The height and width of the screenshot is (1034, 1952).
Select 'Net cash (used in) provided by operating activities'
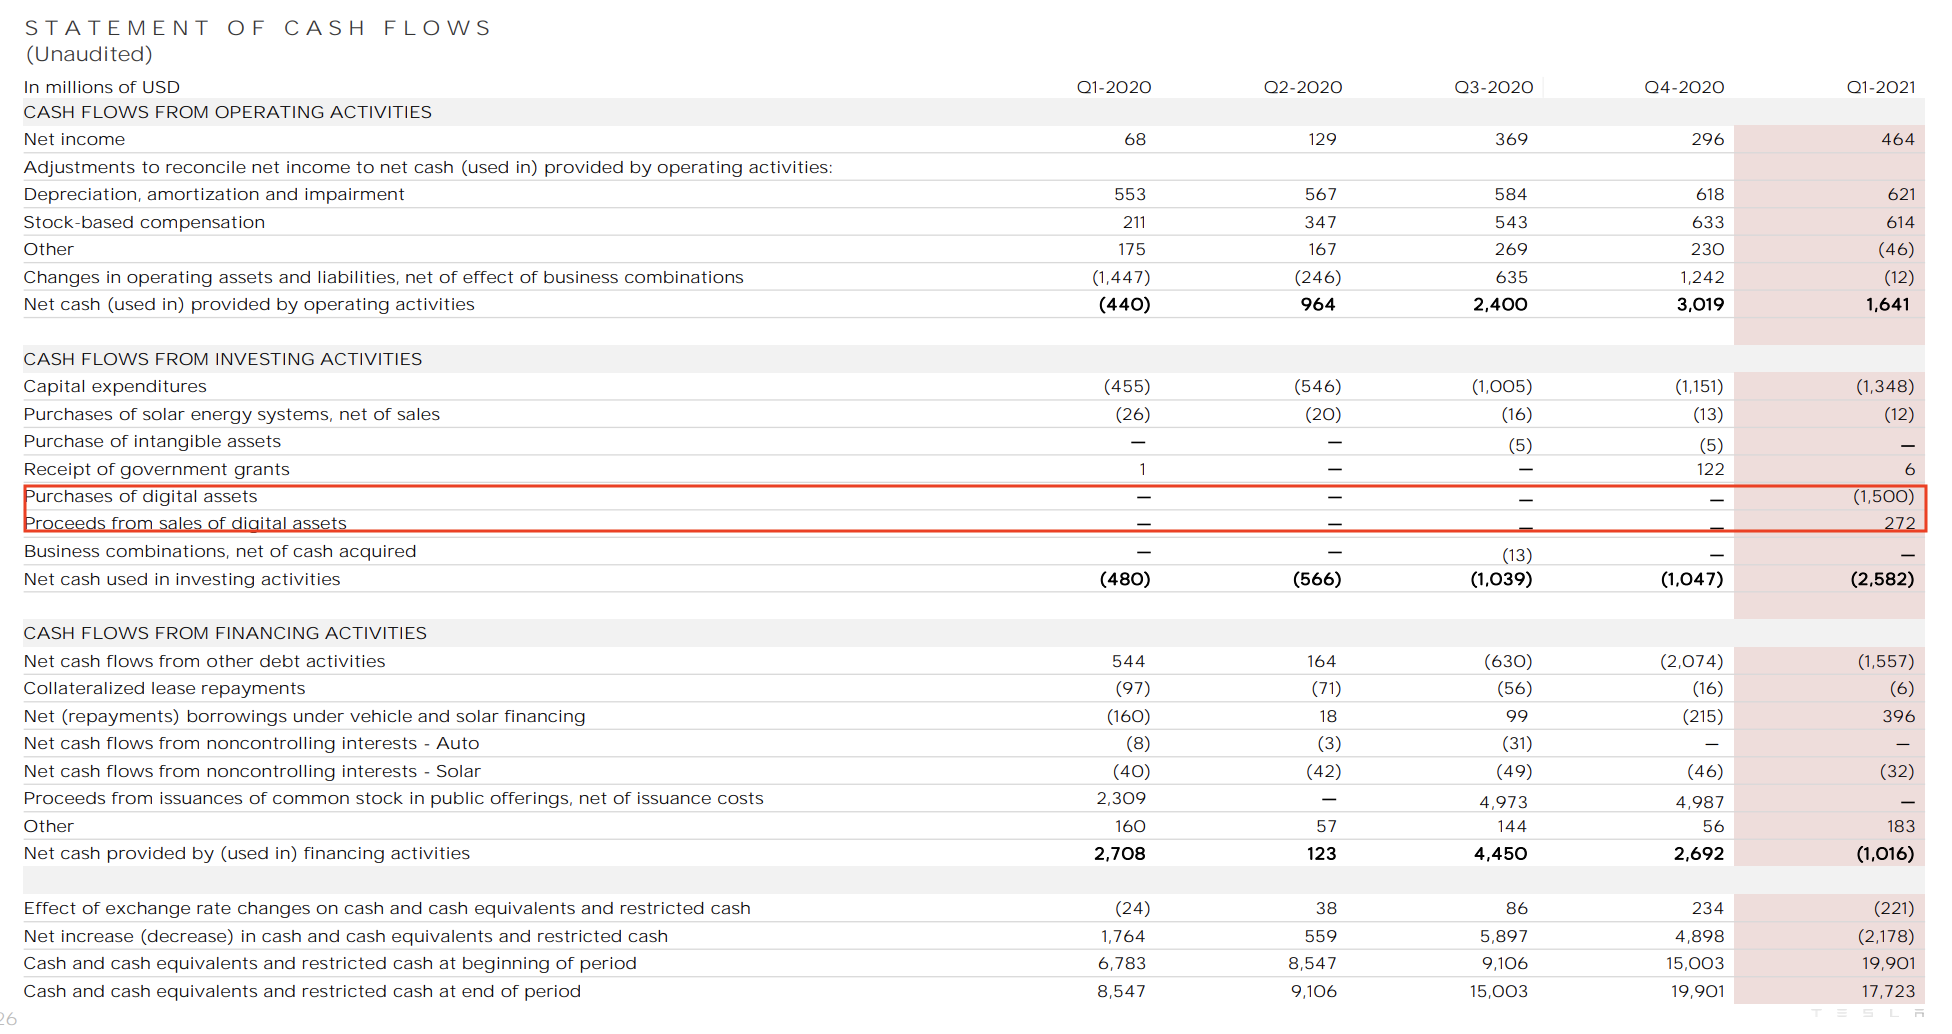(249, 304)
